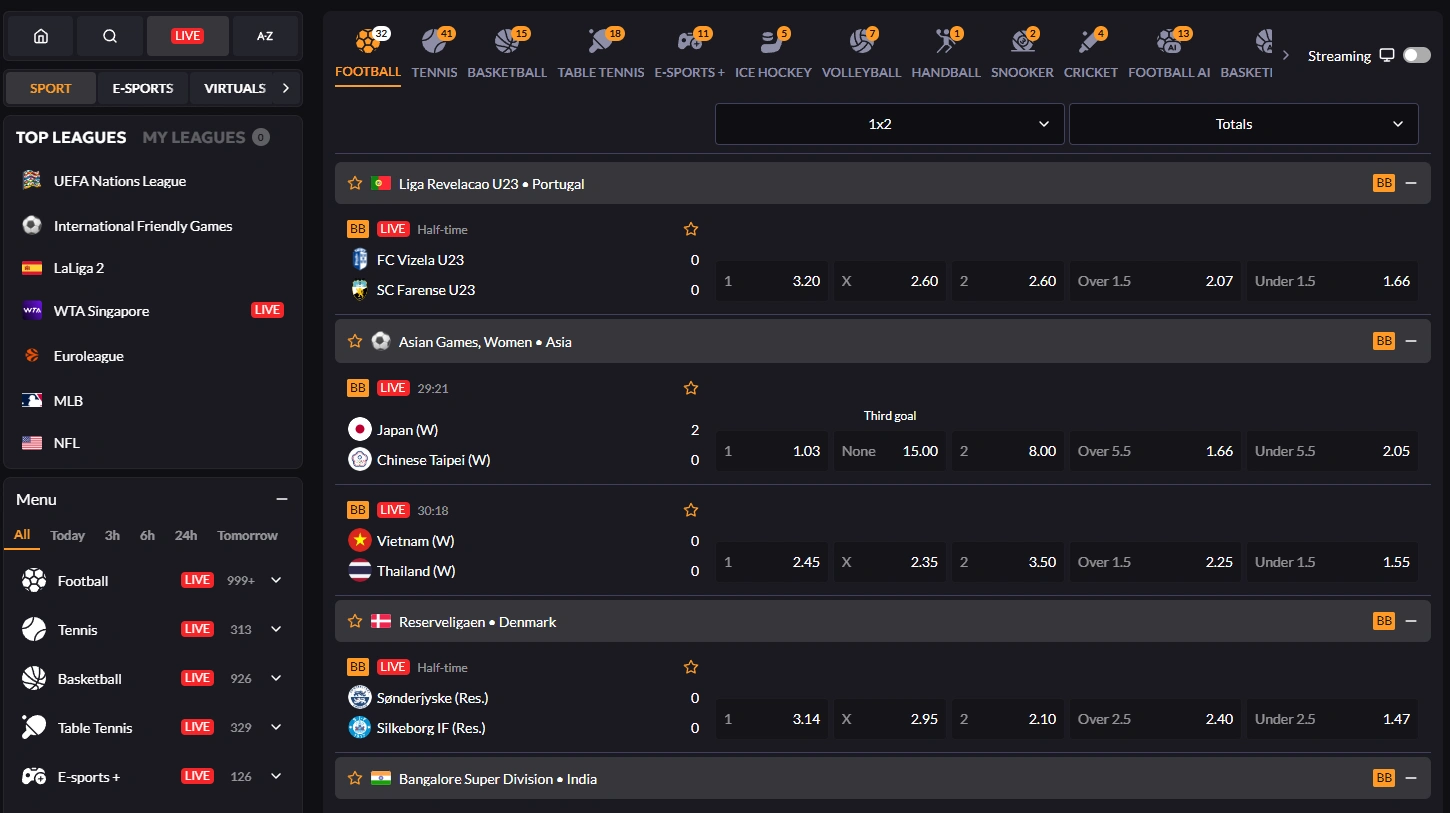Favorite the Reserveligaen Denmark league star

coord(354,621)
